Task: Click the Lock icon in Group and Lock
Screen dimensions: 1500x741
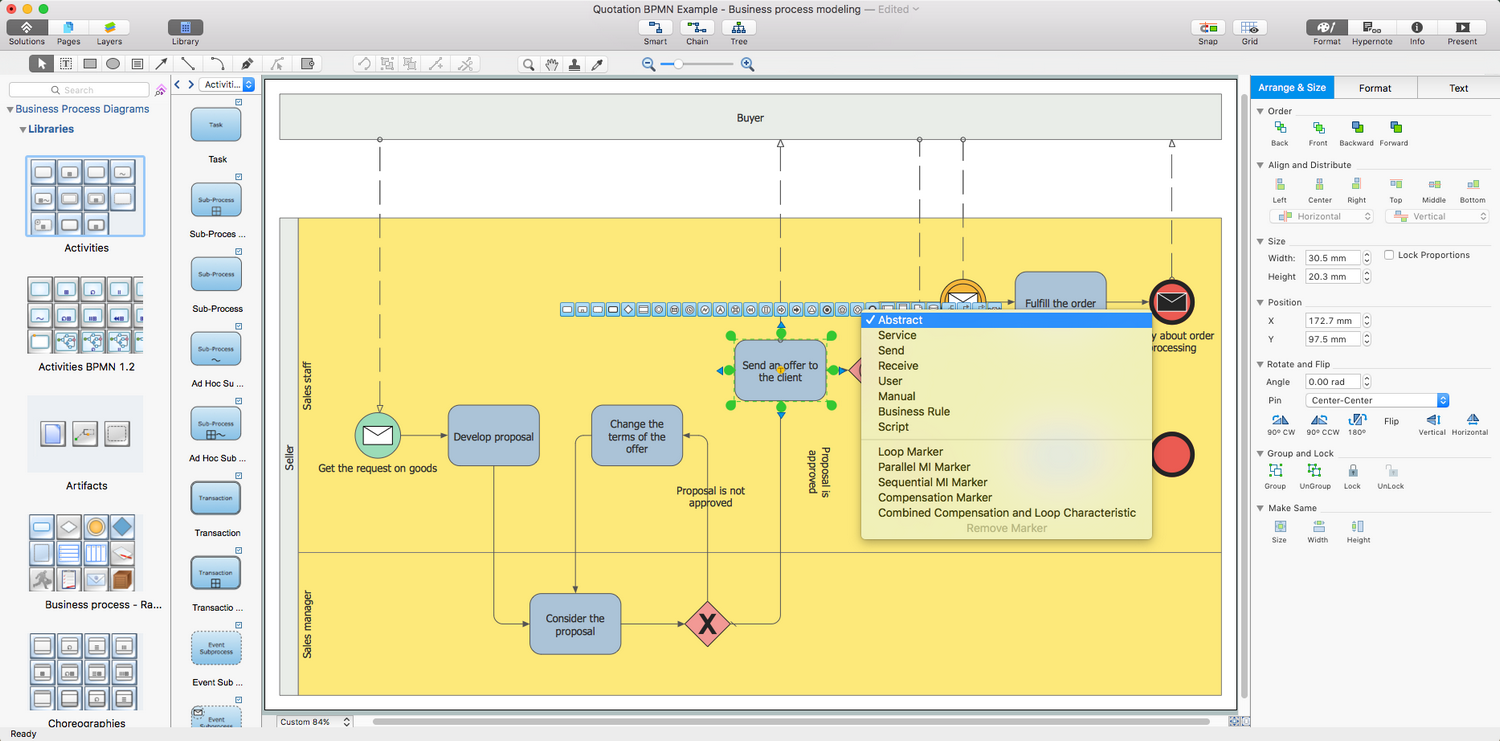Action: pos(1352,471)
